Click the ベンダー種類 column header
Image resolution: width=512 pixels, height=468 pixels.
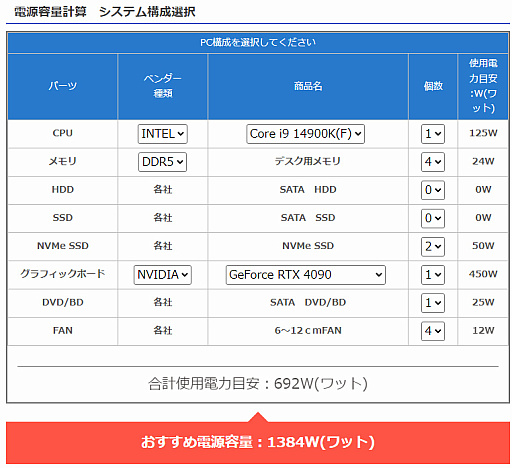coord(163,86)
